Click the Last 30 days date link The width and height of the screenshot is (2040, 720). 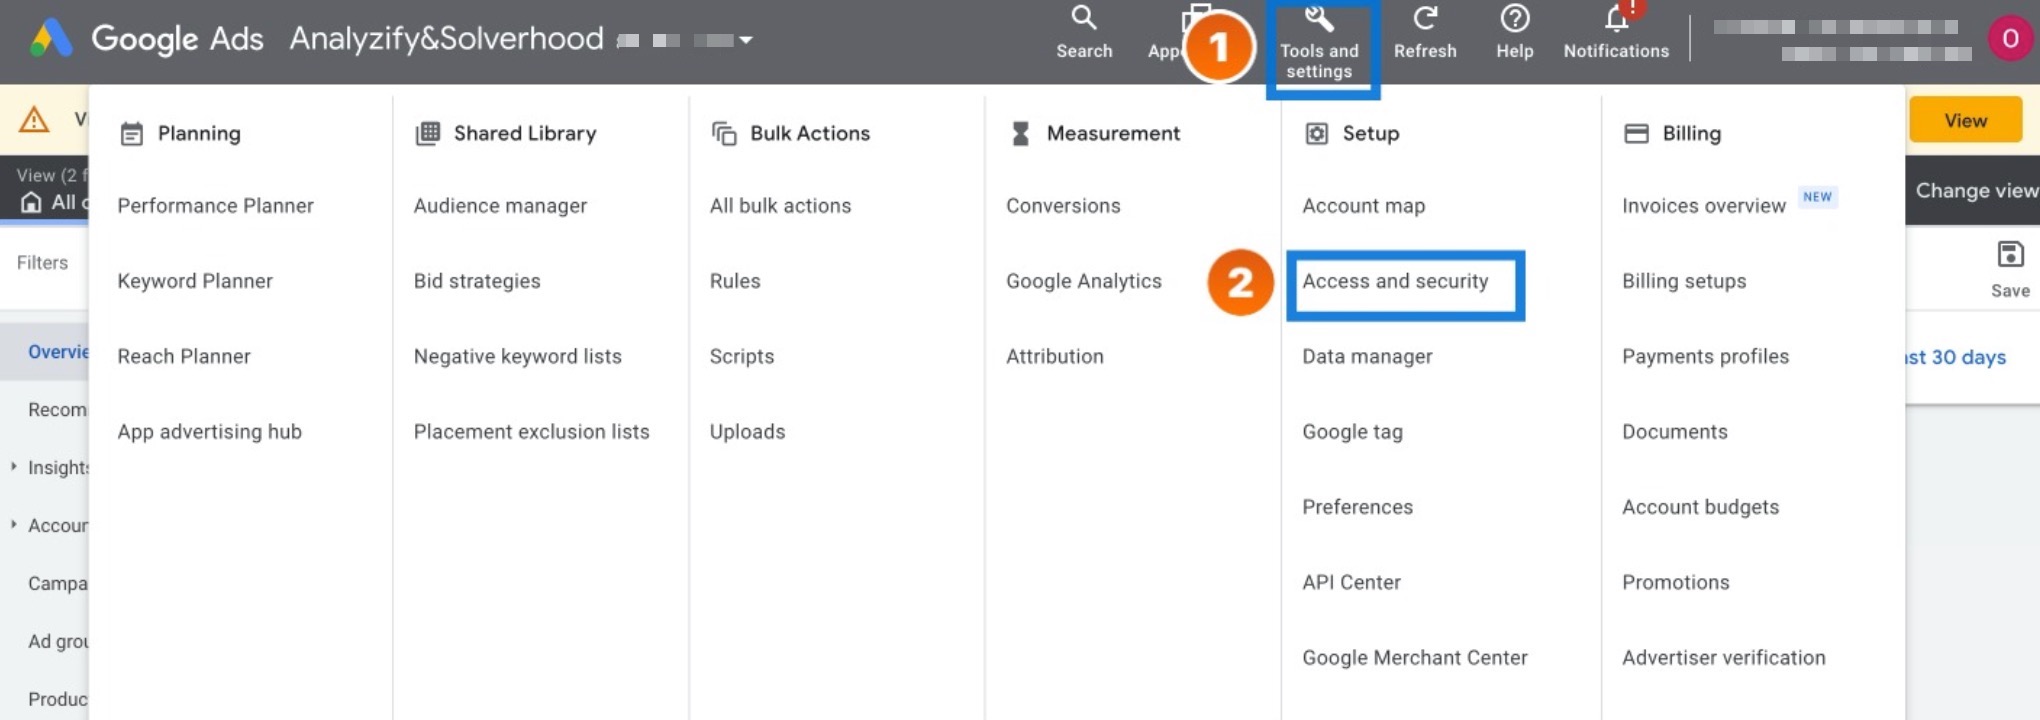(x=1955, y=357)
